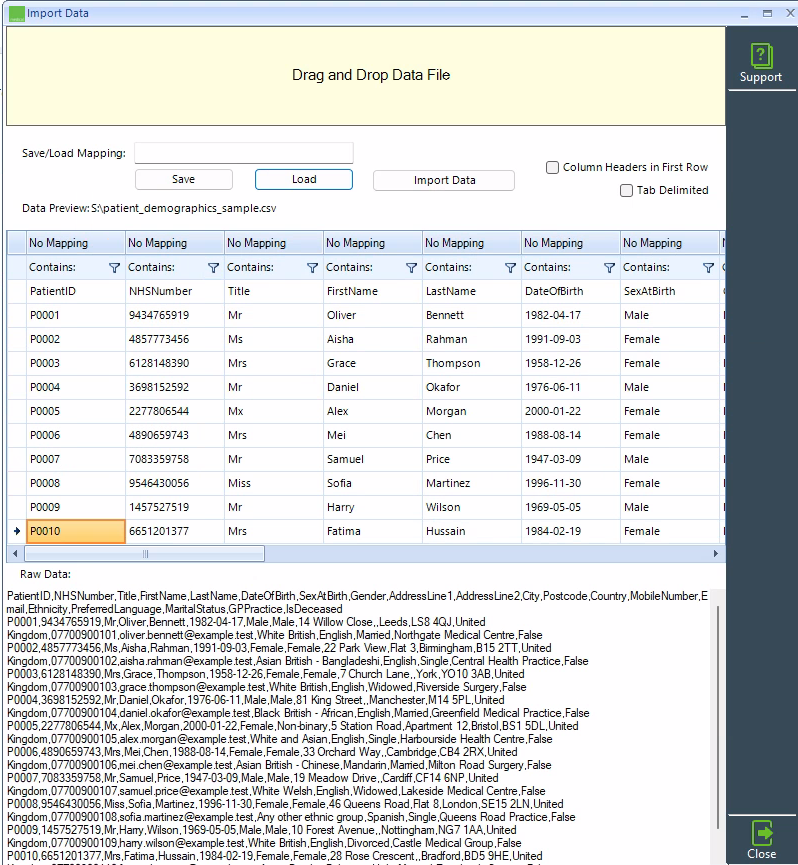
Task: Select the cell Grace
Action: pos(373,364)
